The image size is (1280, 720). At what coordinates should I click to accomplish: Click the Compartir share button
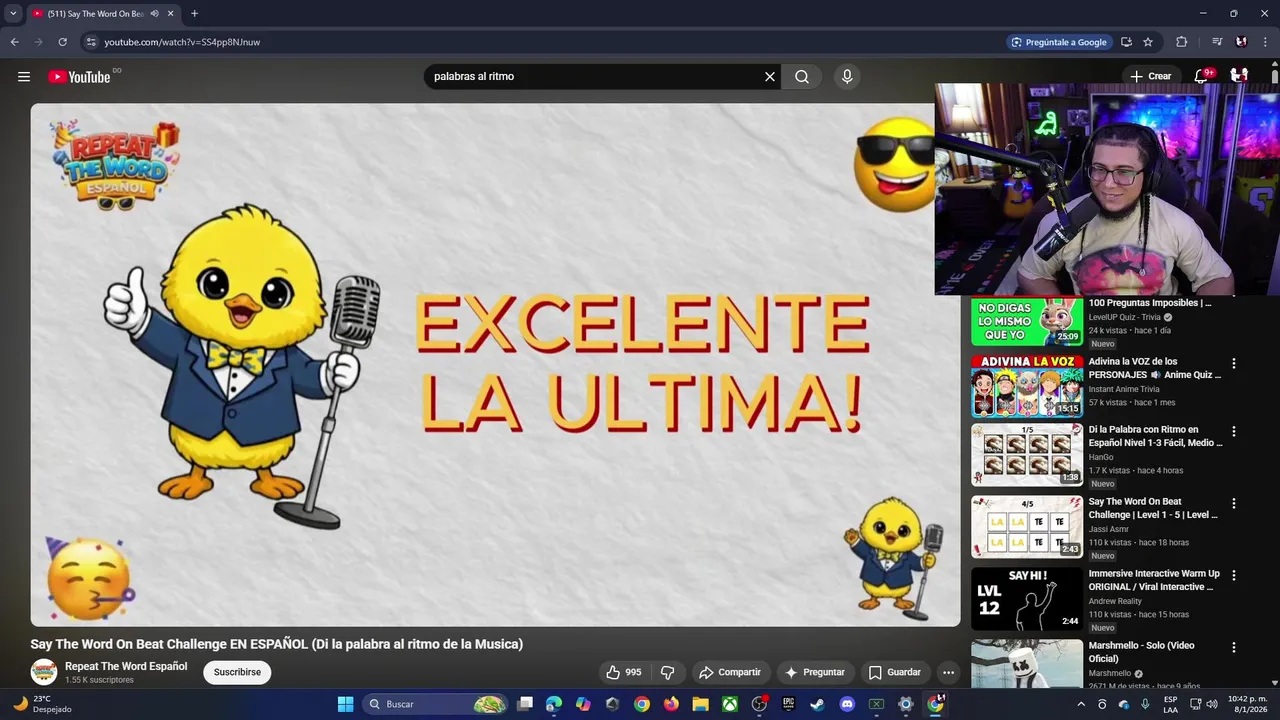pyautogui.click(x=730, y=672)
